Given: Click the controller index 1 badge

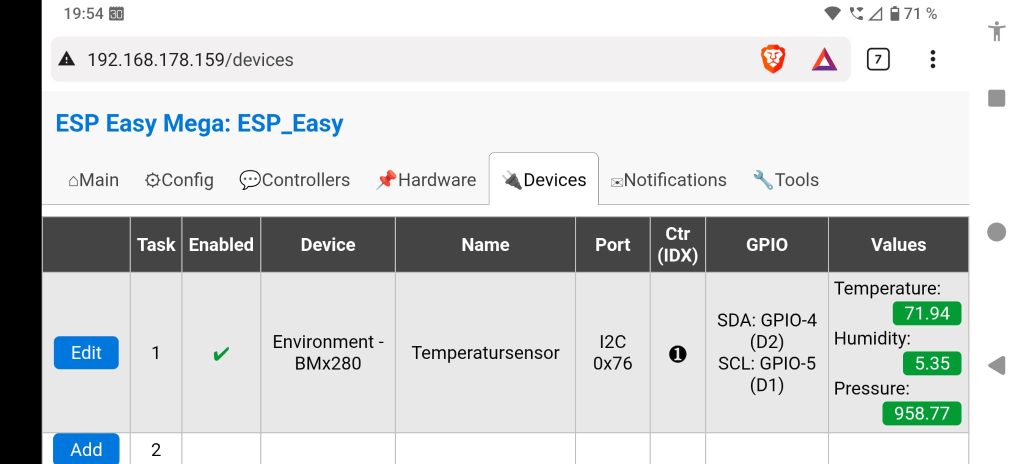Looking at the screenshot, I should (677, 353).
